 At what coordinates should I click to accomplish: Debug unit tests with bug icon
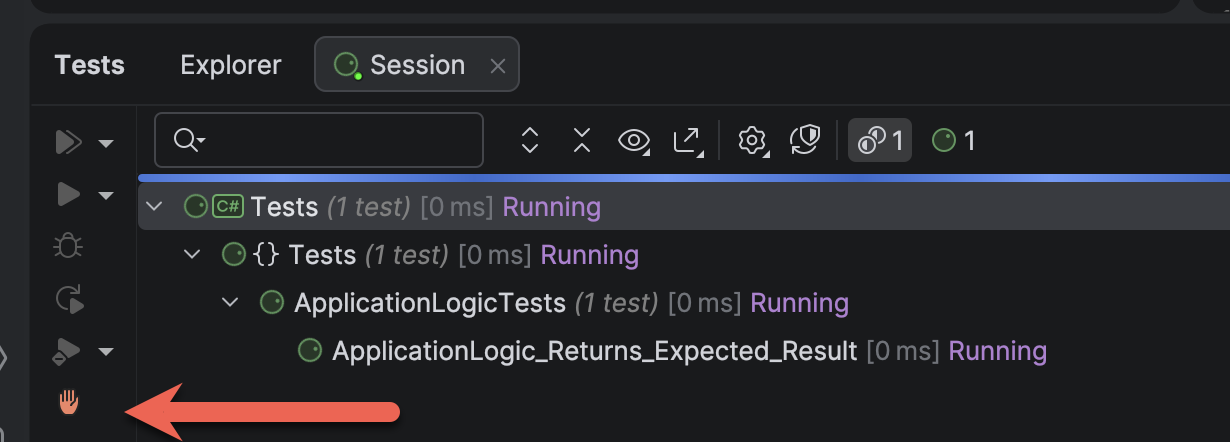coord(68,246)
